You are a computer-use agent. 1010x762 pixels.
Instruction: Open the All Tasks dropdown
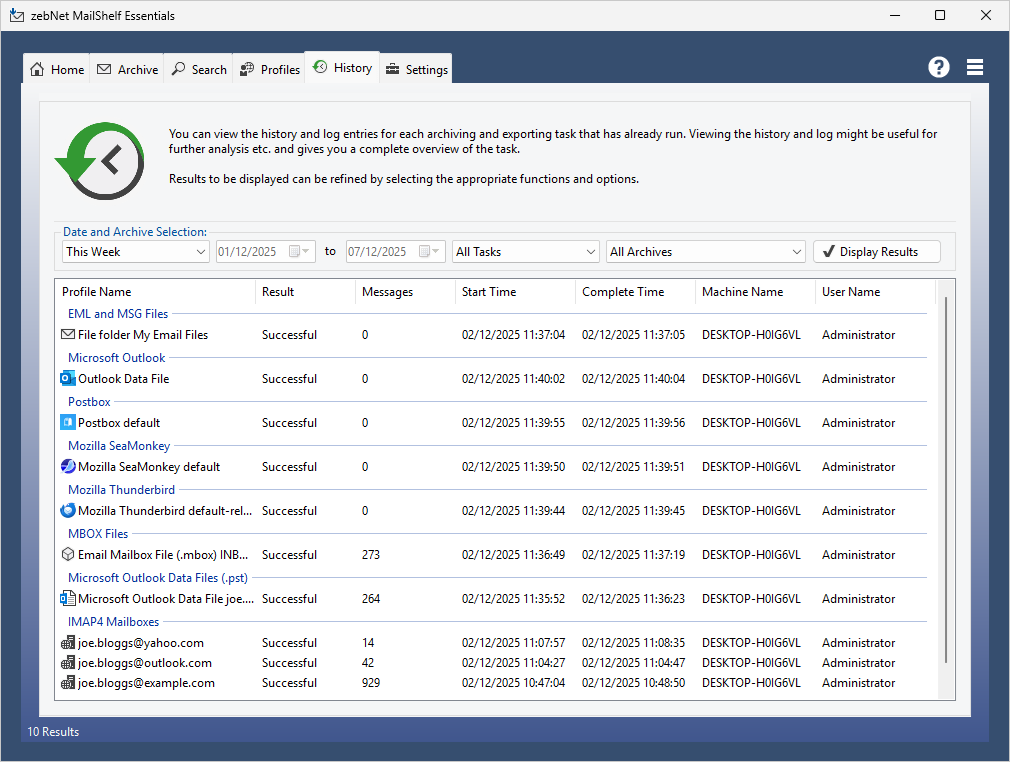(x=590, y=252)
